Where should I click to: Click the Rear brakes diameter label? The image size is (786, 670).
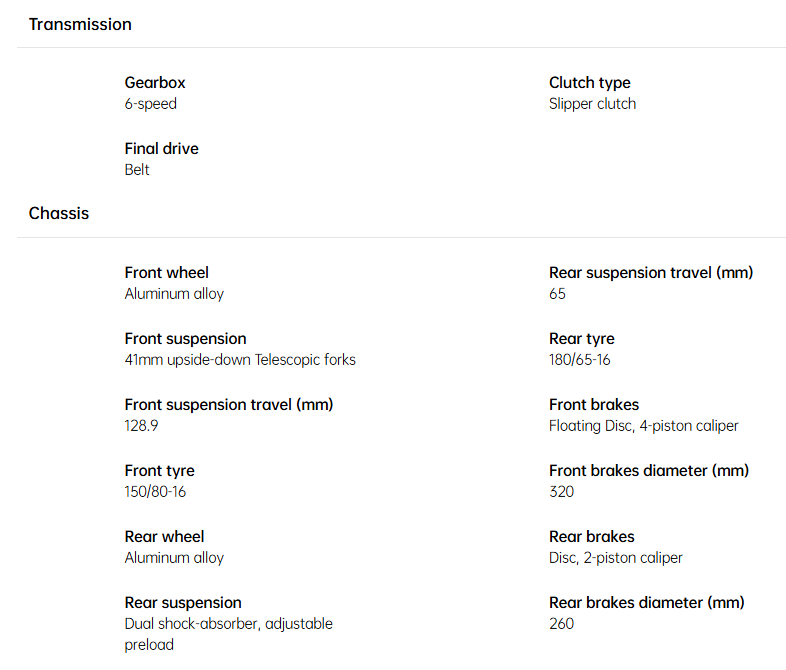point(646,603)
